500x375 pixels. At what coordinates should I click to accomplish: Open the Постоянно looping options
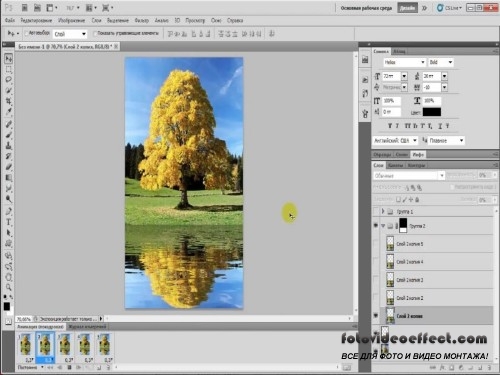click(x=30, y=367)
